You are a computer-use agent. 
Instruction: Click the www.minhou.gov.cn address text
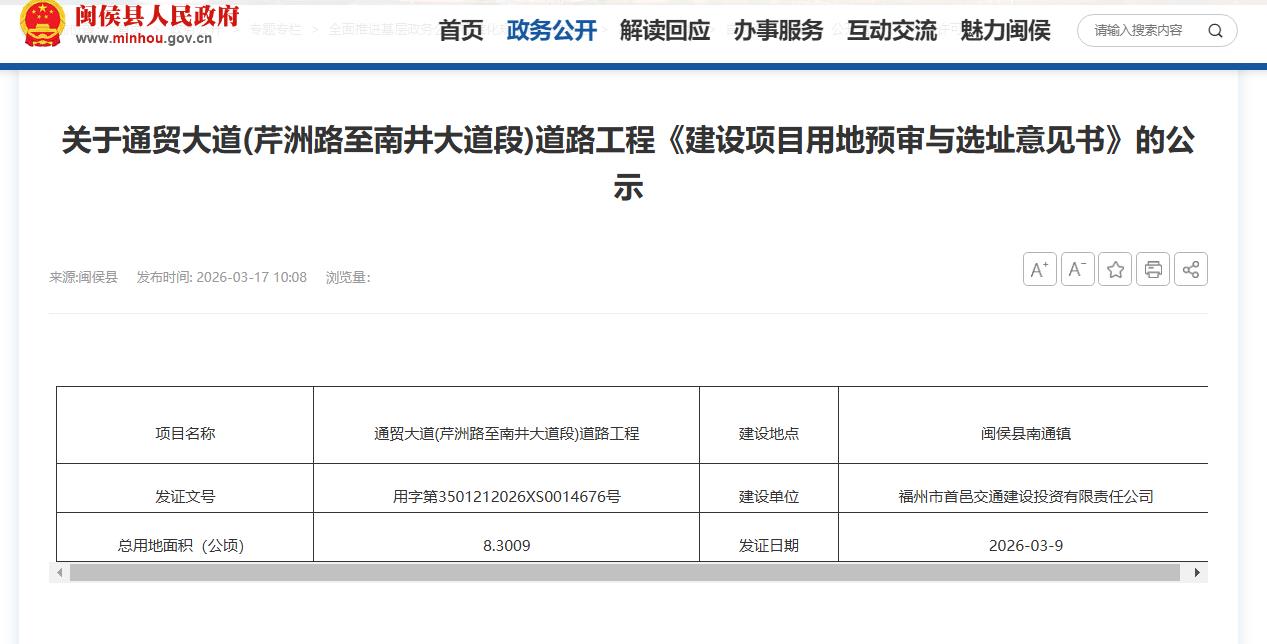[x=144, y=39]
